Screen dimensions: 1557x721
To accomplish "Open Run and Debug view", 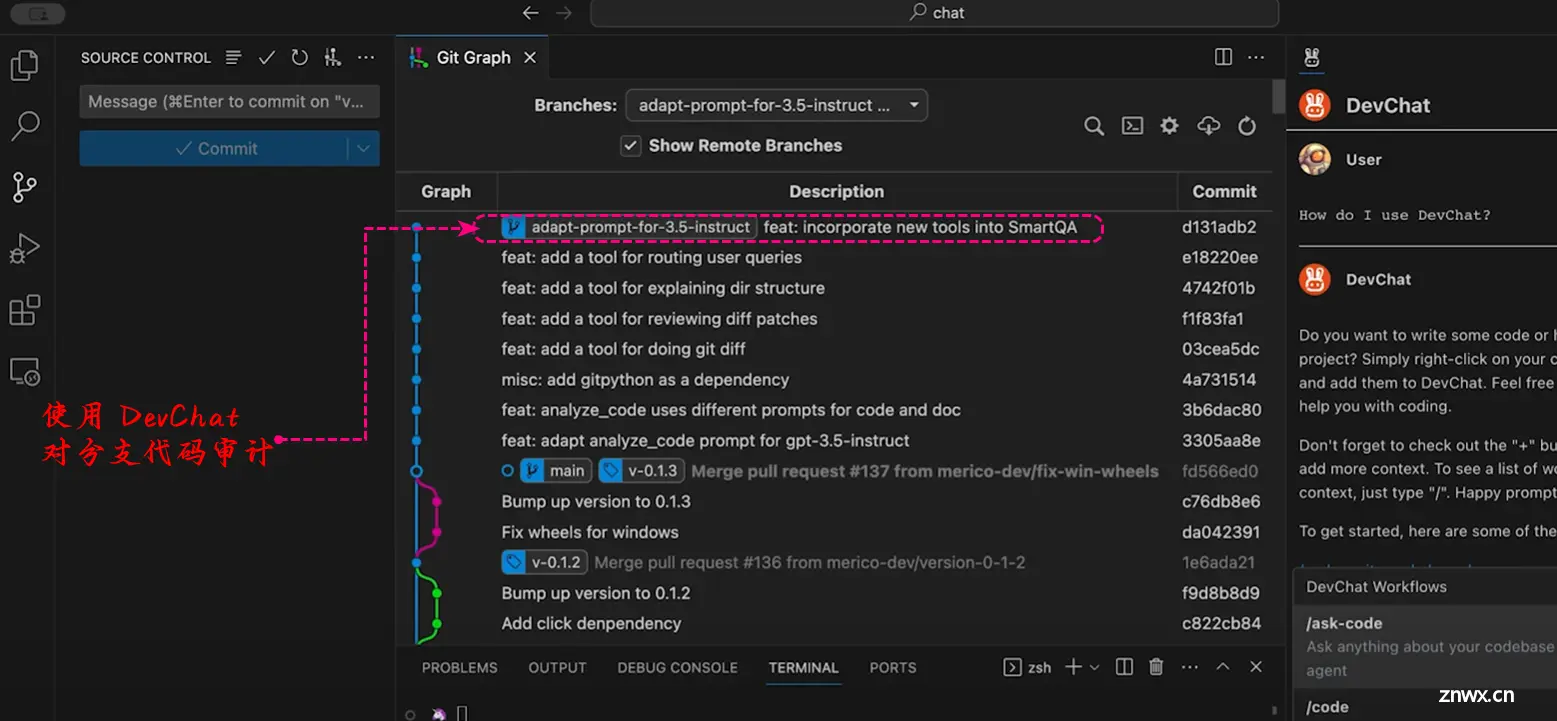I will (x=24, y=248).
